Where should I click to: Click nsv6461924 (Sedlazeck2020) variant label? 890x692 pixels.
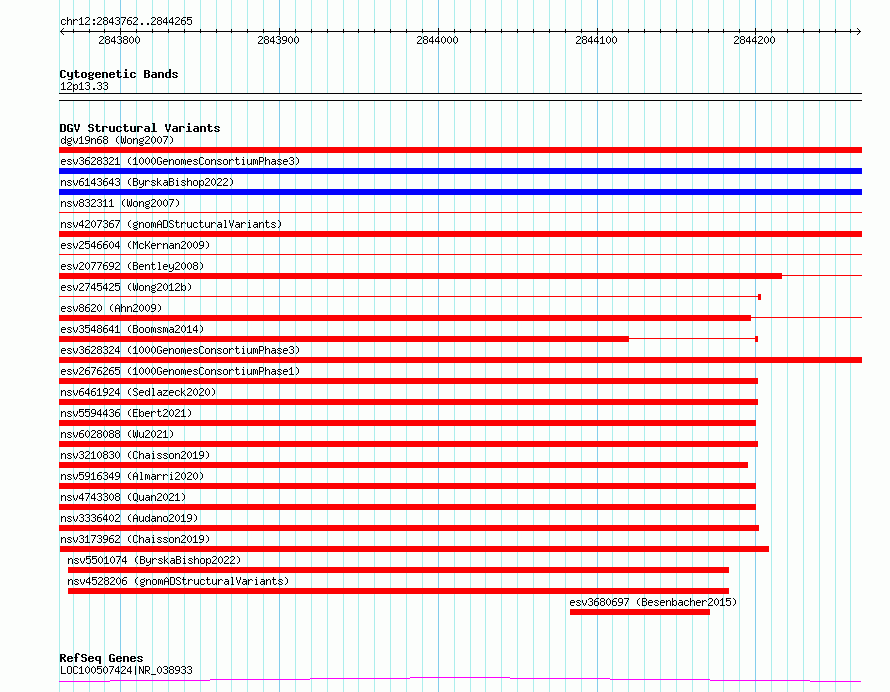[138, 392]
